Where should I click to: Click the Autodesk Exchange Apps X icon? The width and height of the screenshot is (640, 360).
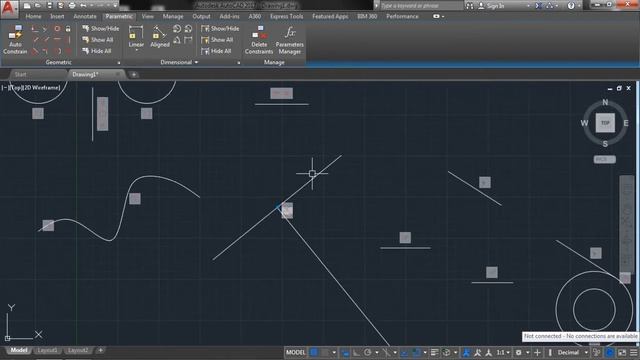tap(539, 6)
